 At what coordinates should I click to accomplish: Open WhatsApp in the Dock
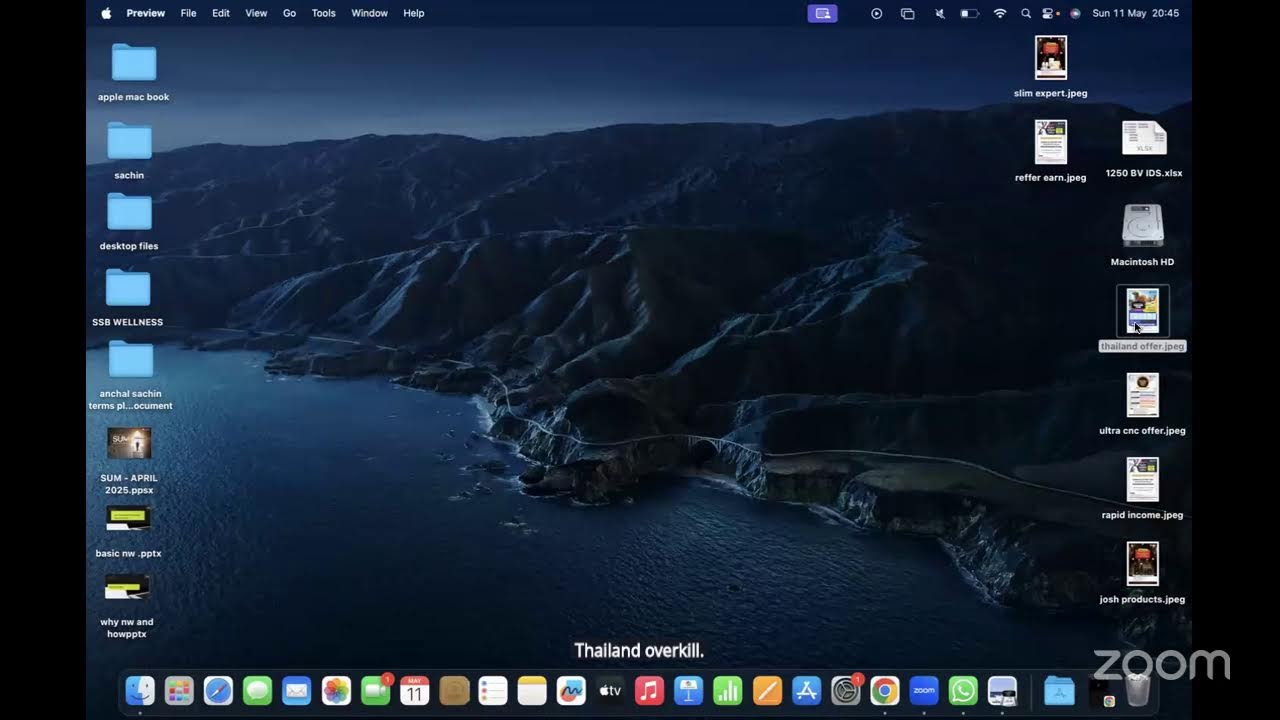(963, 690)
